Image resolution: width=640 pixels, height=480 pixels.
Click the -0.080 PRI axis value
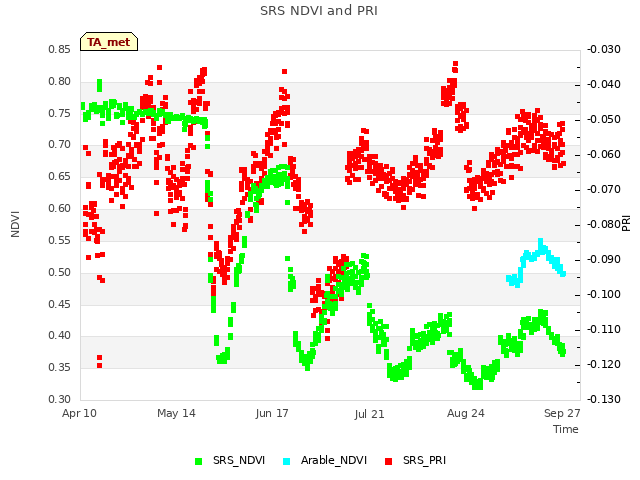pos(604,224)
